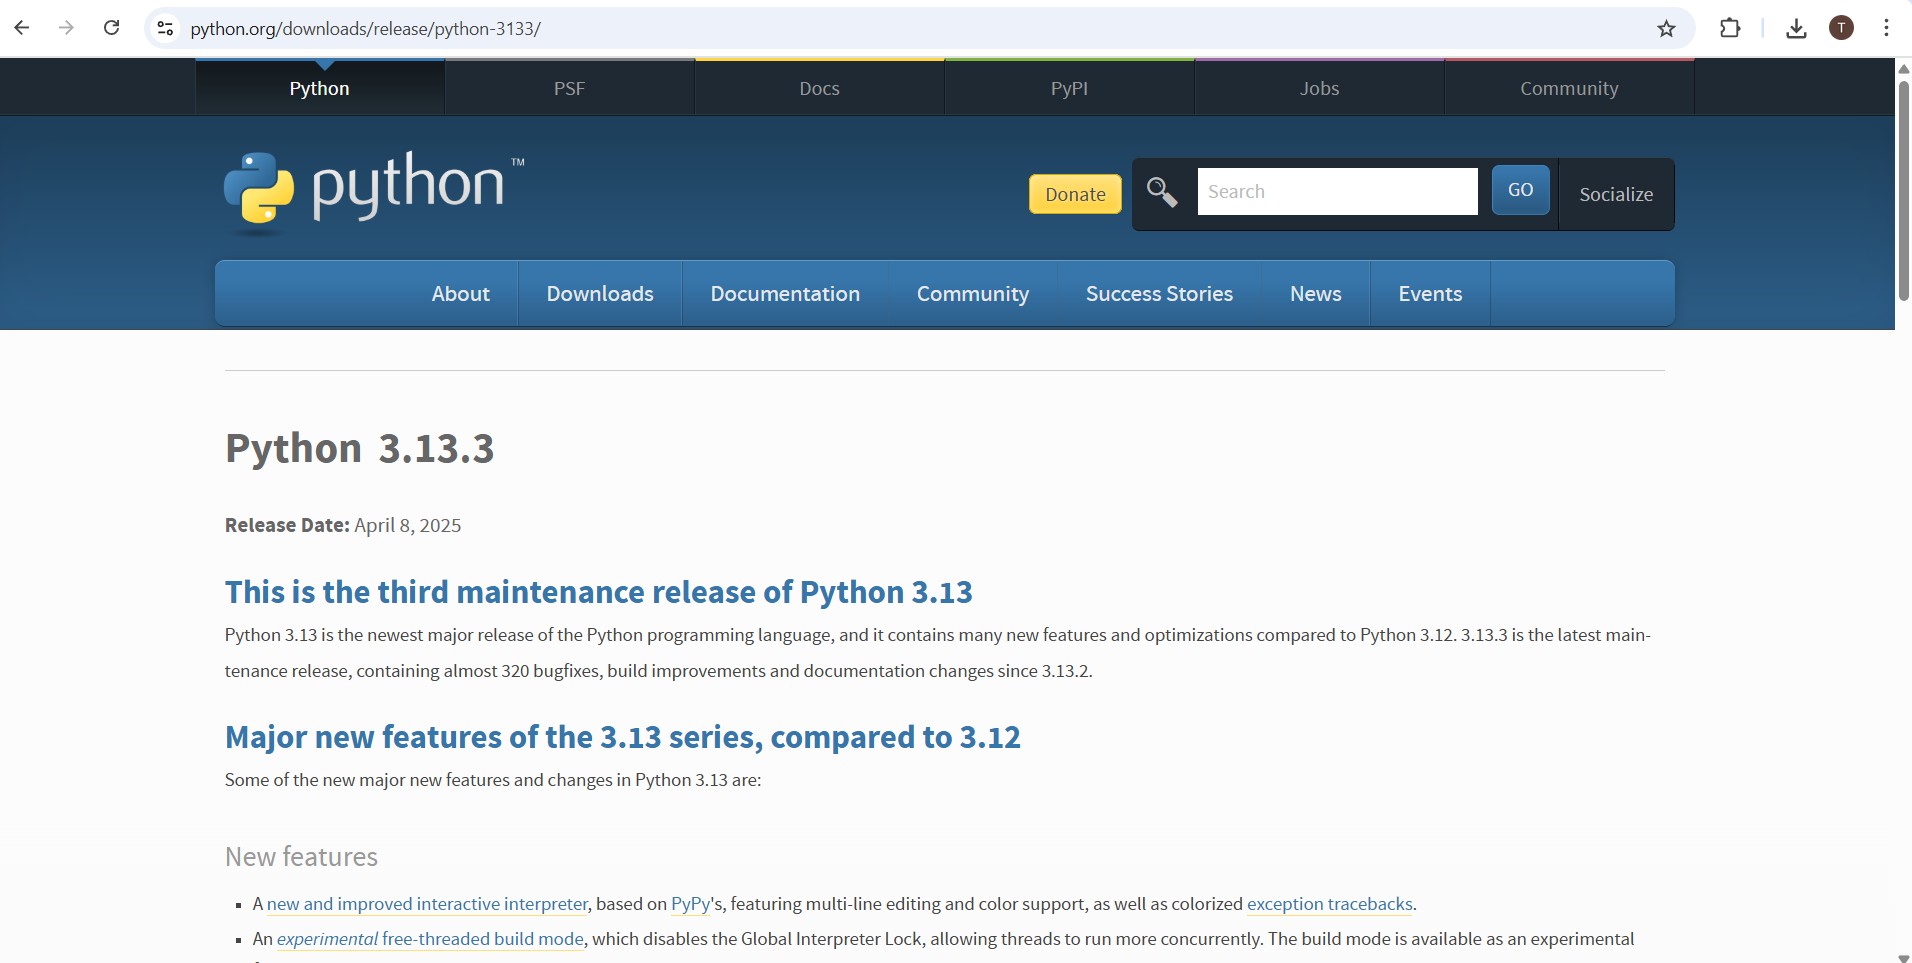Click the magnifying glass search icon
Screen dimensions: 1912x963
pyautogui.click(x=1162, y=192)
